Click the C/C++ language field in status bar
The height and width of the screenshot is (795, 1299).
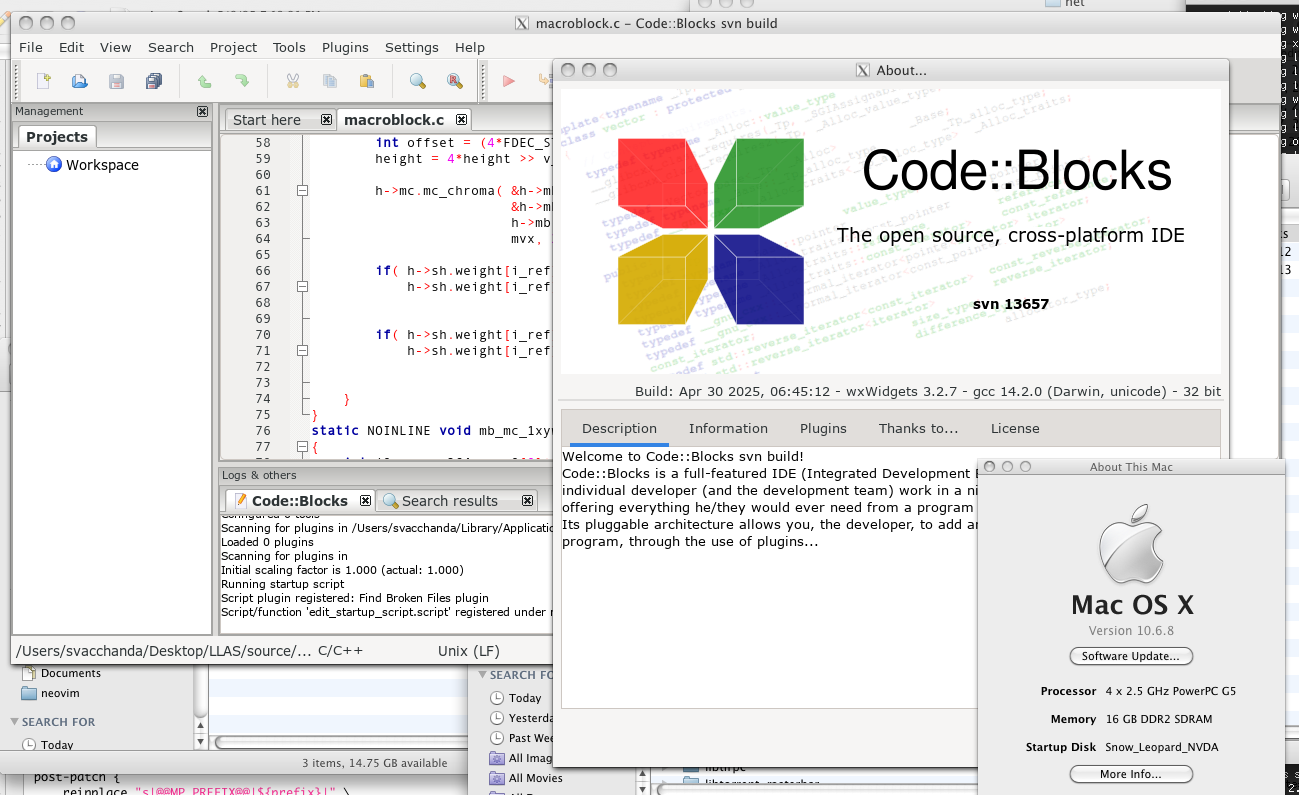[x=340, y=651]
